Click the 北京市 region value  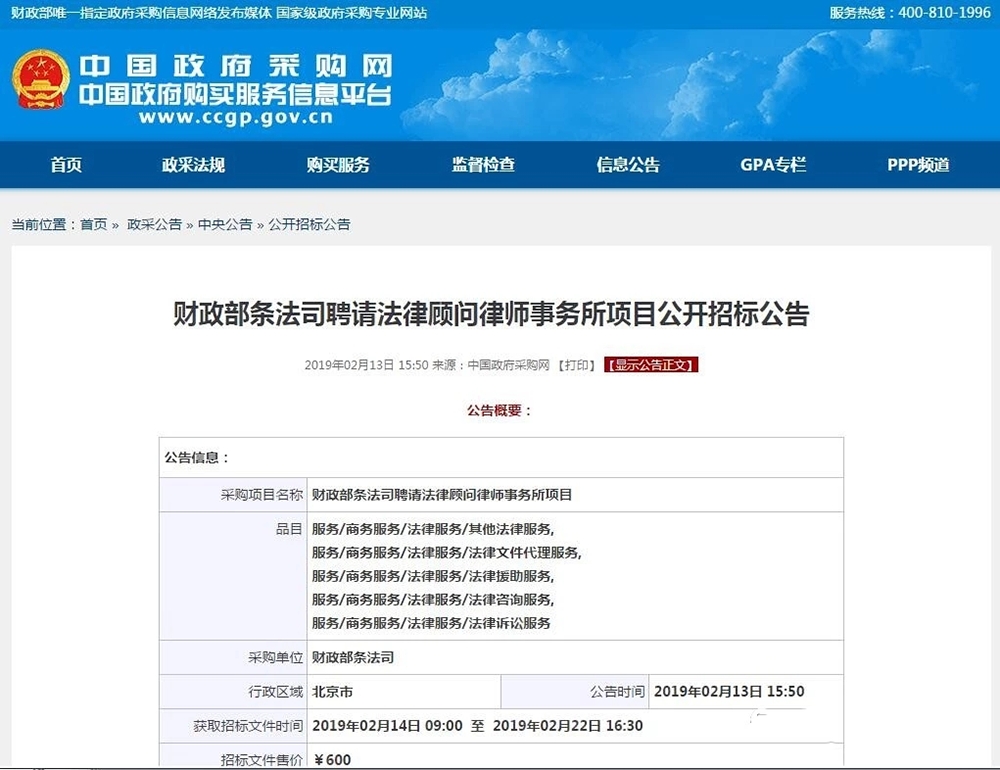(x=332, y=692)
